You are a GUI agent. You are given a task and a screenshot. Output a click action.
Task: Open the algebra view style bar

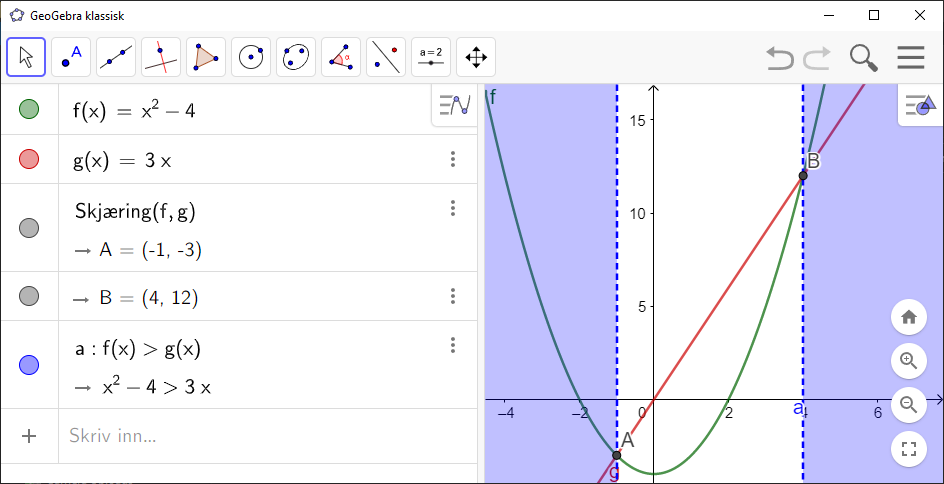pos(455,105)
